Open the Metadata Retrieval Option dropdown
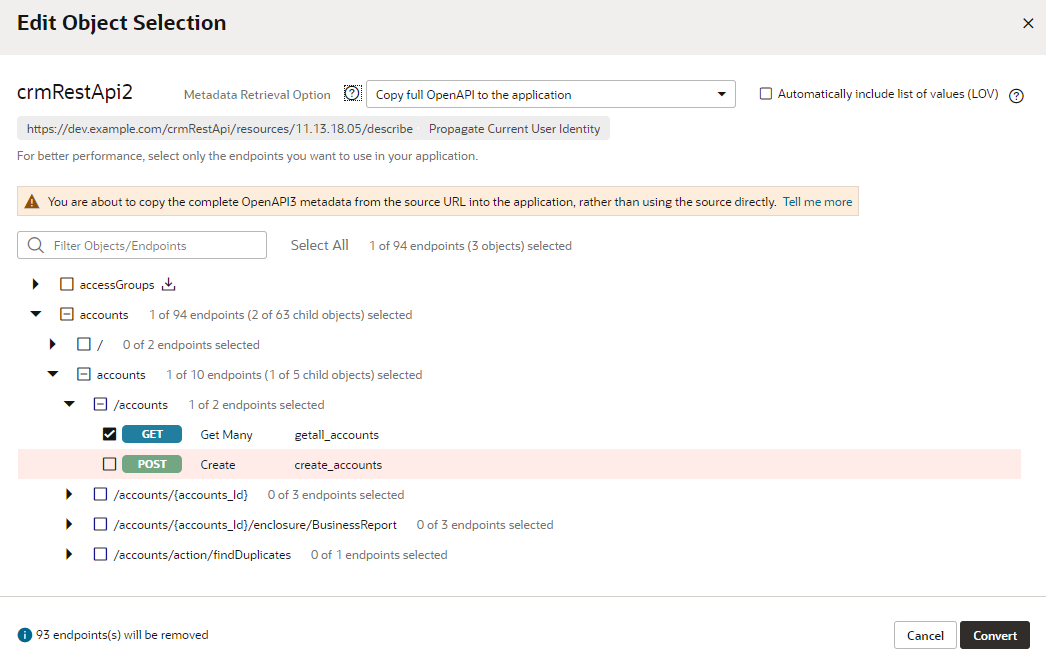Screen dimensions: 1046x662 click(x=551, y=94)
